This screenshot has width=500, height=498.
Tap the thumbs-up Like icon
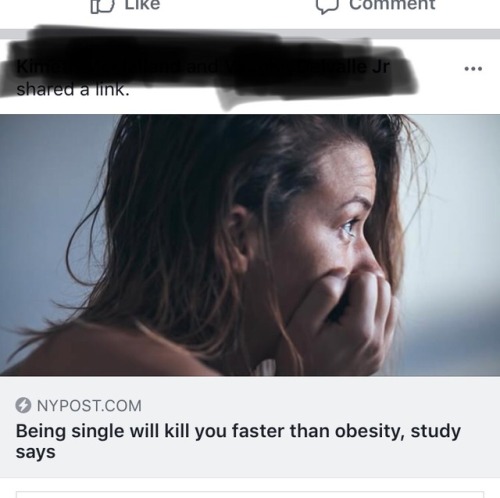(x=102, y=7)
